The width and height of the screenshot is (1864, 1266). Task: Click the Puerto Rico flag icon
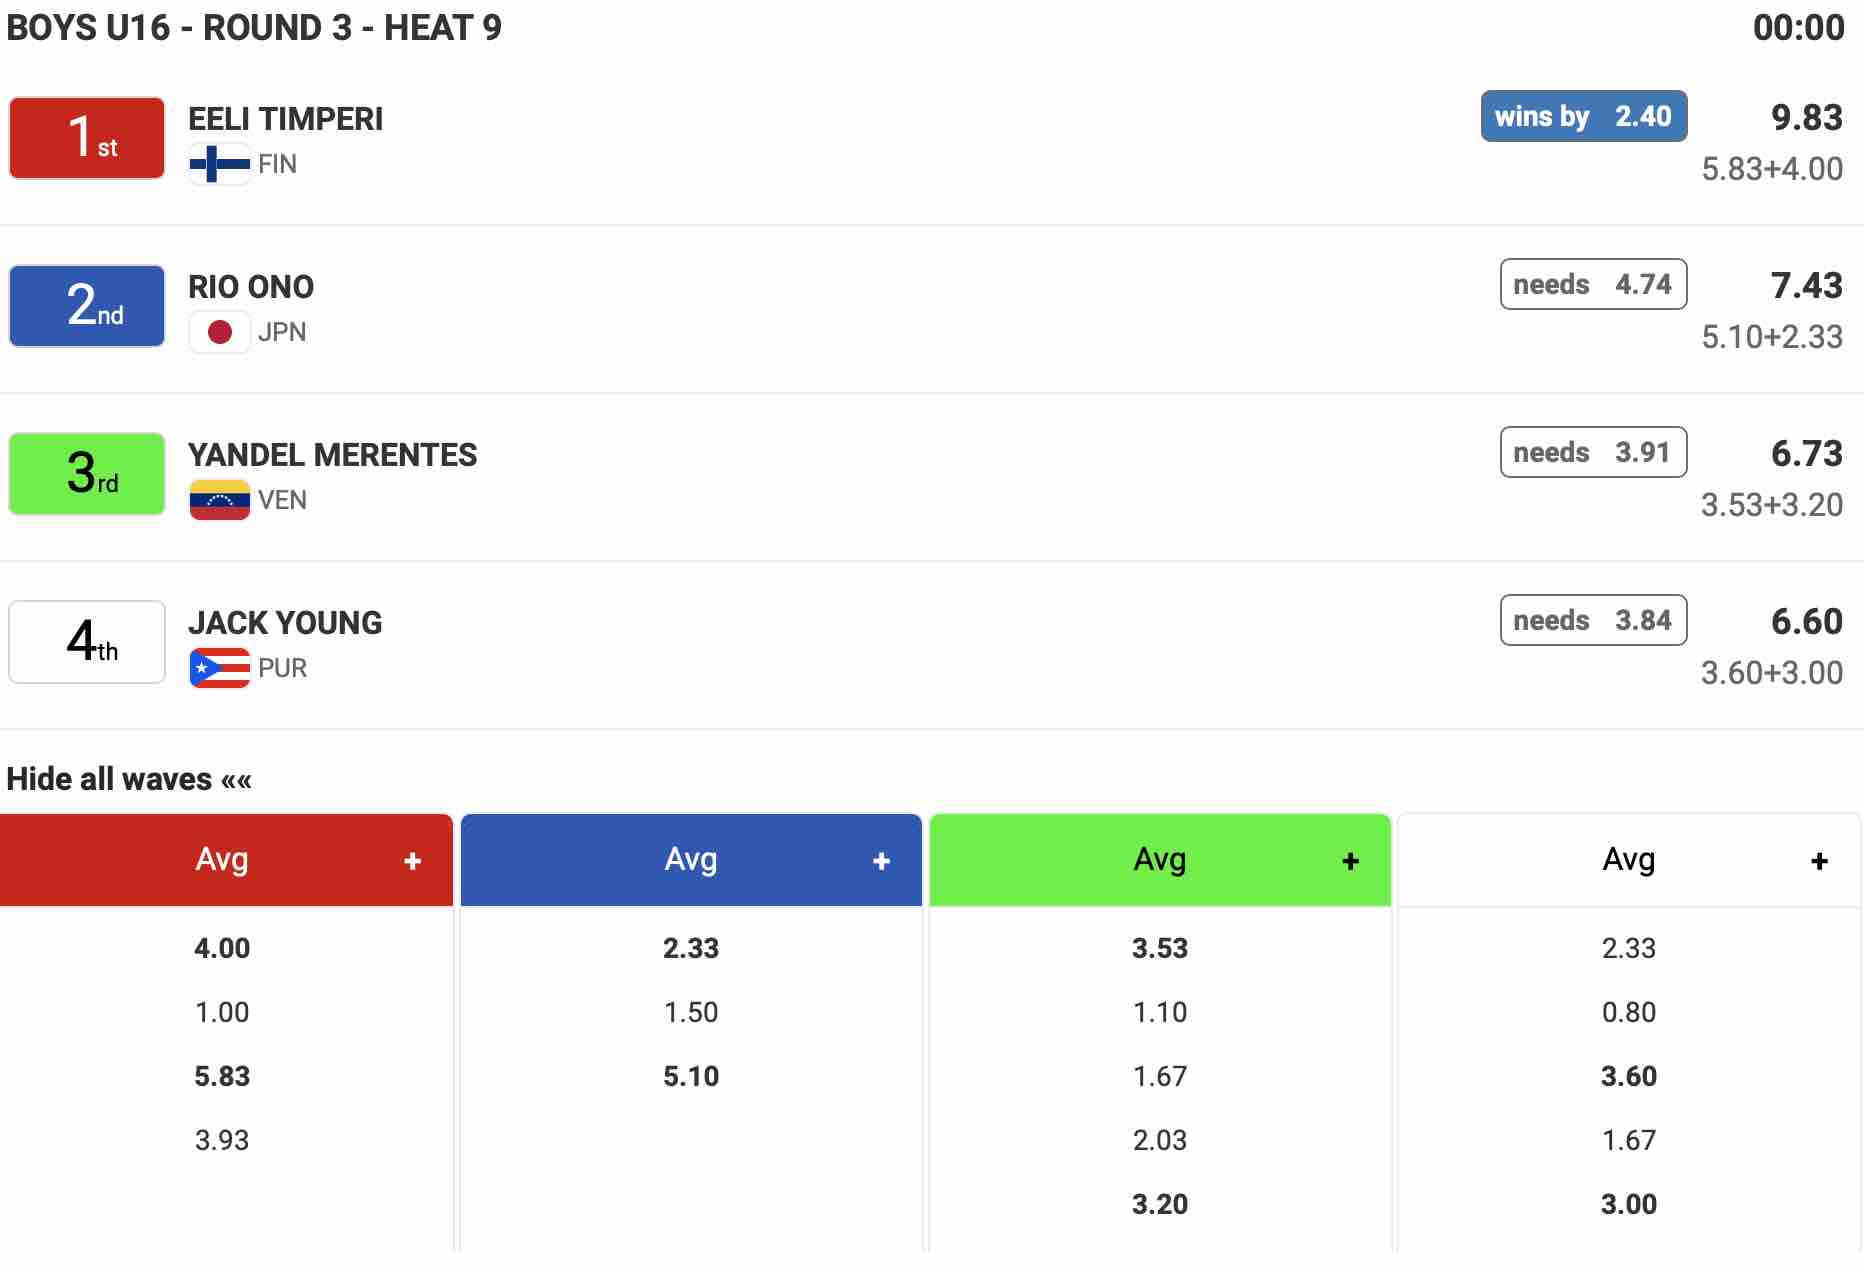(219, 668)
